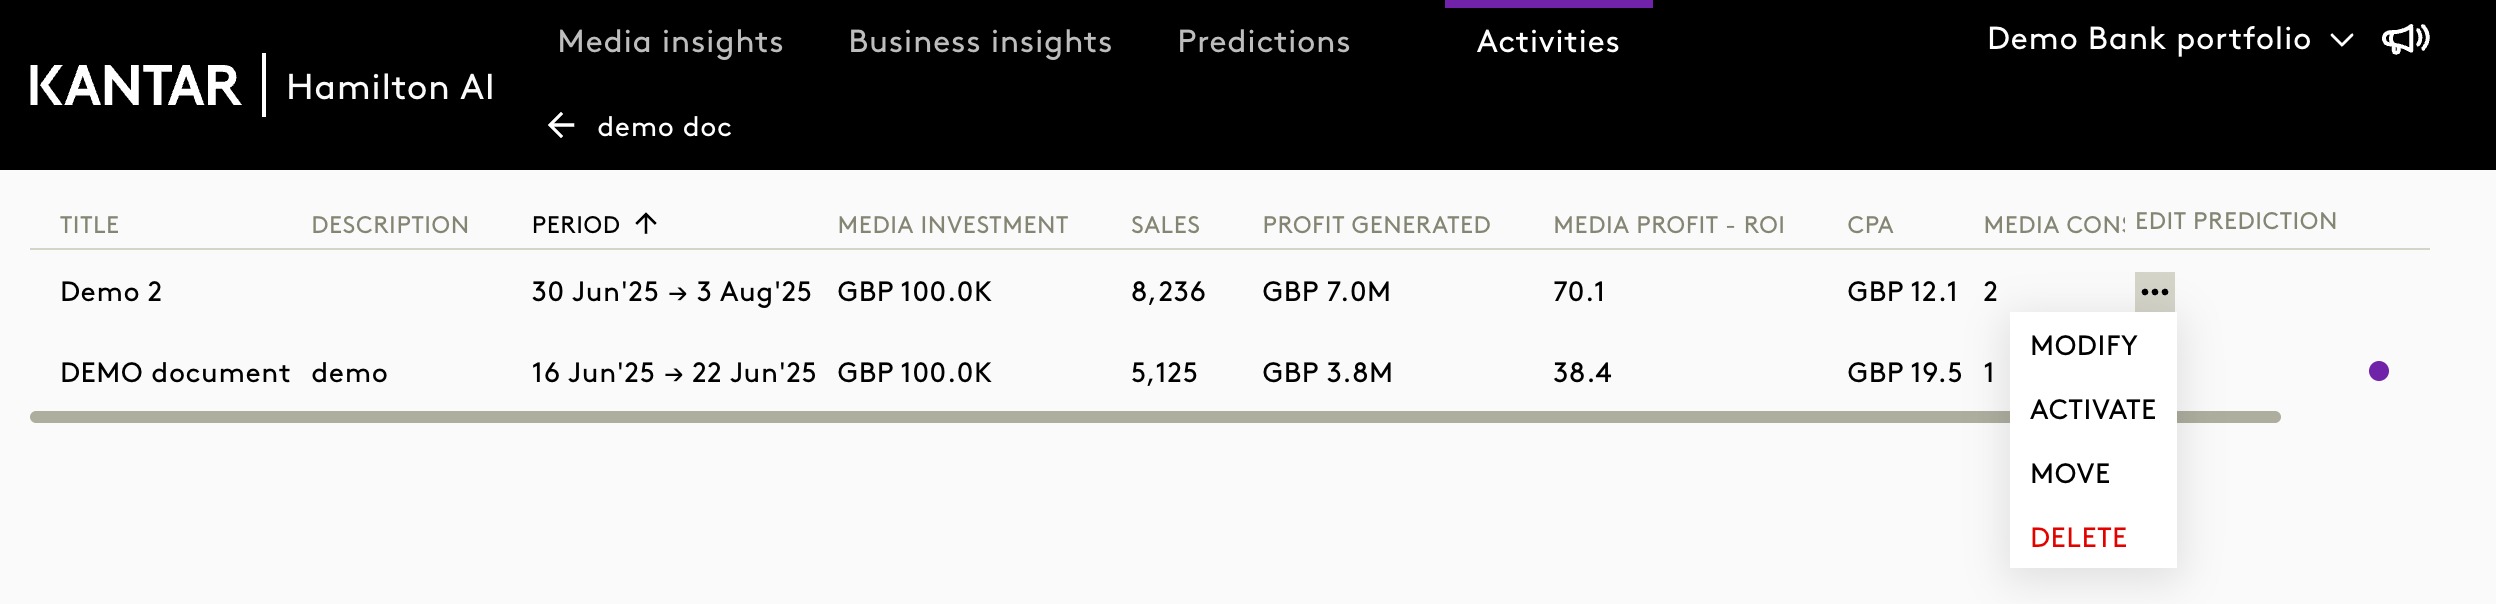The height and width of the screenshot is (604, 2496).
Task: Select the Activities tab
Action: 1547,42
